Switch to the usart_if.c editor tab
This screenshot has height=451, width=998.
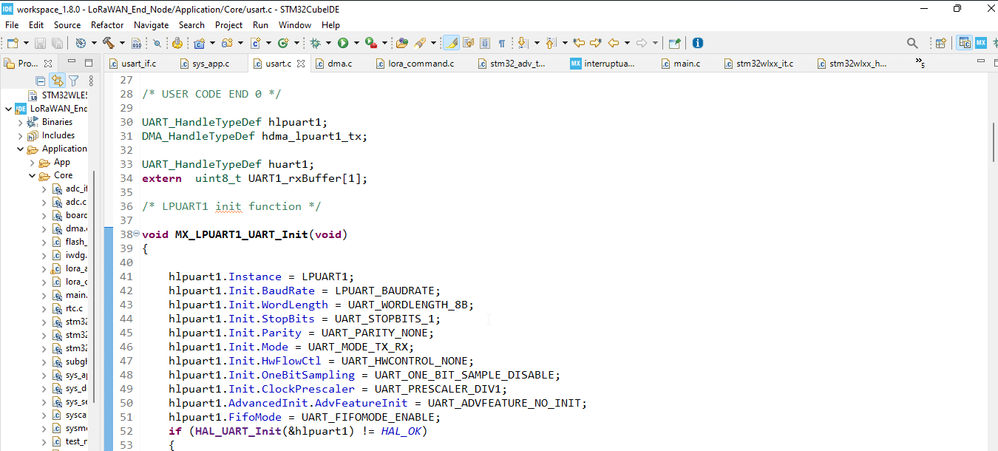133,64
